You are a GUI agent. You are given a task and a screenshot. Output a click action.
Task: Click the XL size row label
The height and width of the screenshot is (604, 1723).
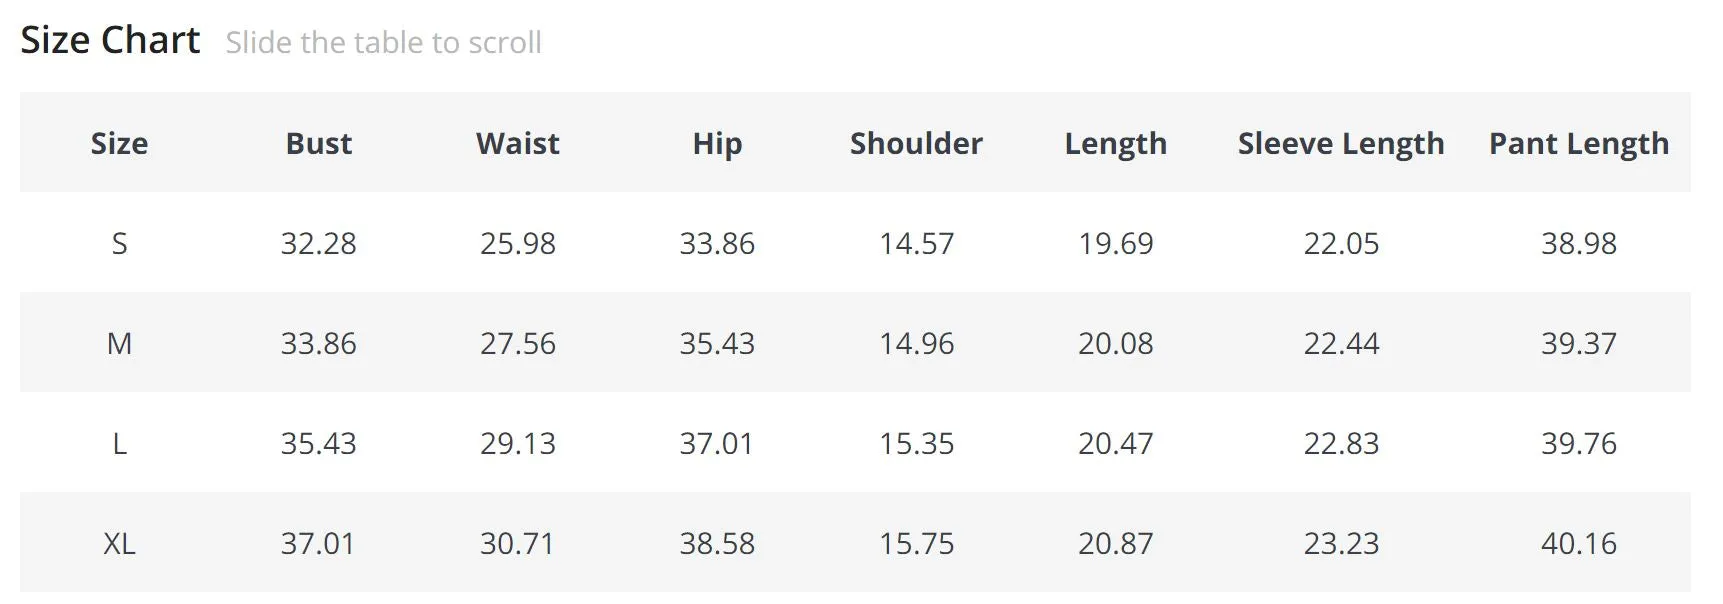[119, 543]
